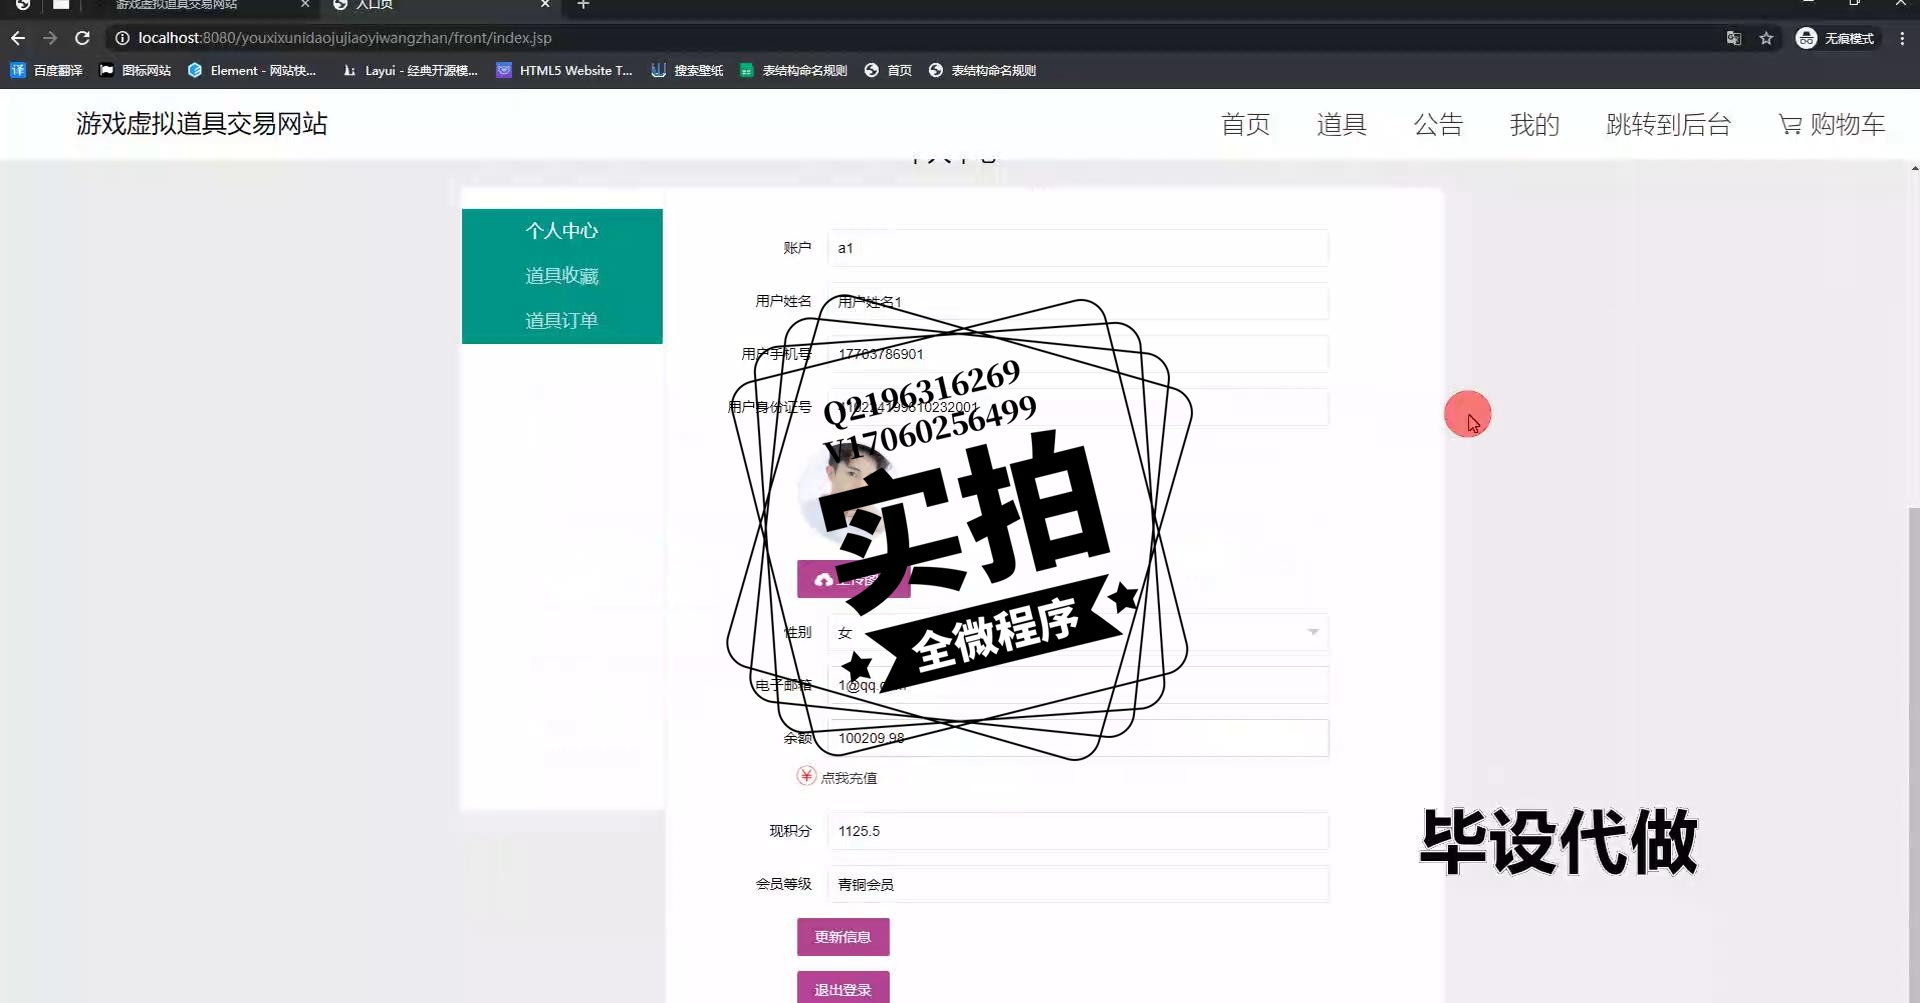Select 个人中心 in the sidebar

click(x=562, y=231)
